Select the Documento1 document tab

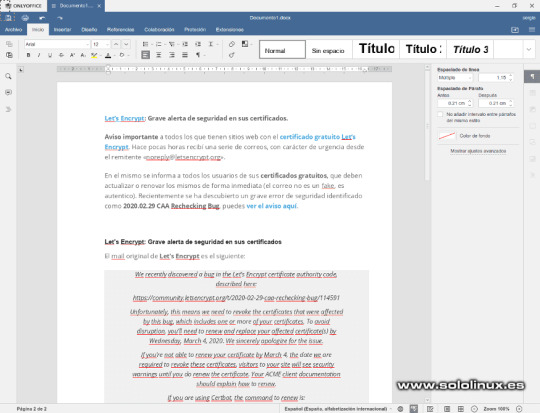[76, 6]
